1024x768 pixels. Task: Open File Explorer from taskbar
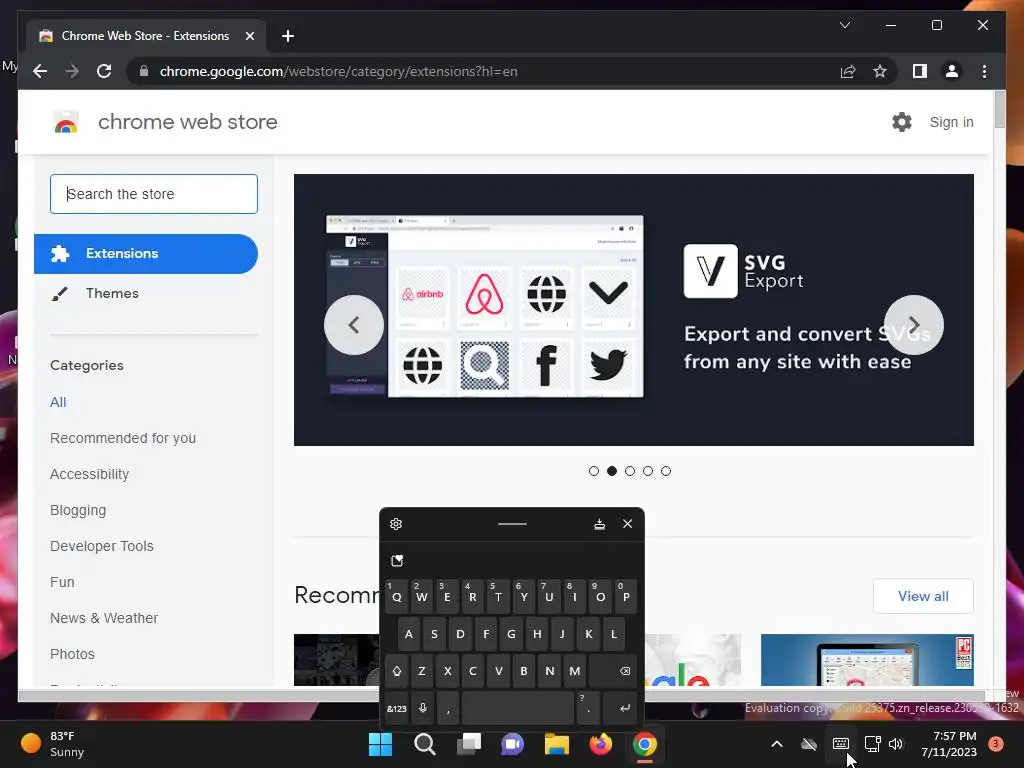556,744
